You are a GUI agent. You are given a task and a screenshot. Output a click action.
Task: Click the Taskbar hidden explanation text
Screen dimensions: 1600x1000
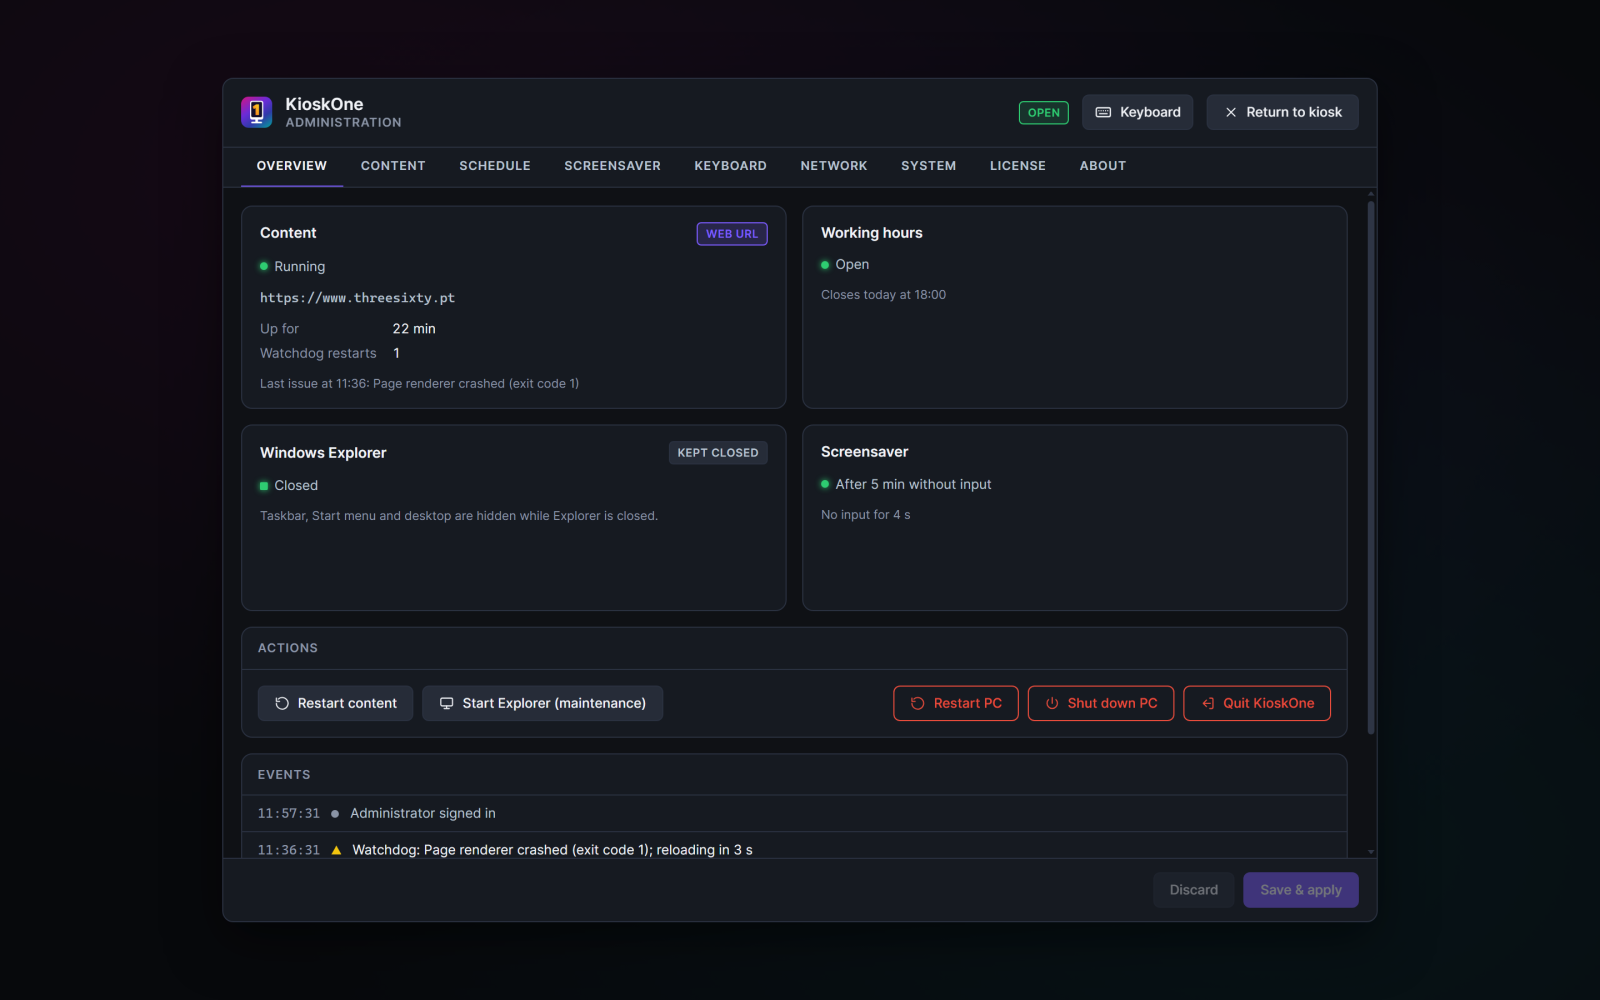pos(459,516)
